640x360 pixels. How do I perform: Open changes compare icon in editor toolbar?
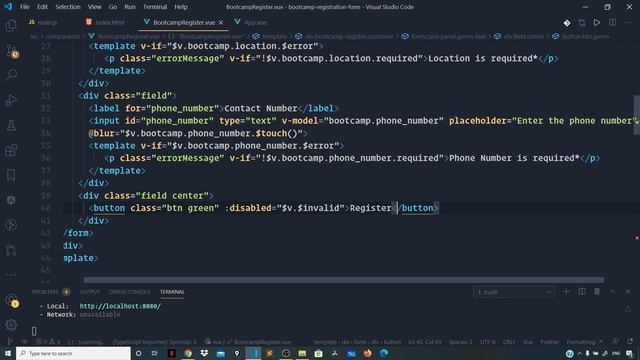point(582,23)
